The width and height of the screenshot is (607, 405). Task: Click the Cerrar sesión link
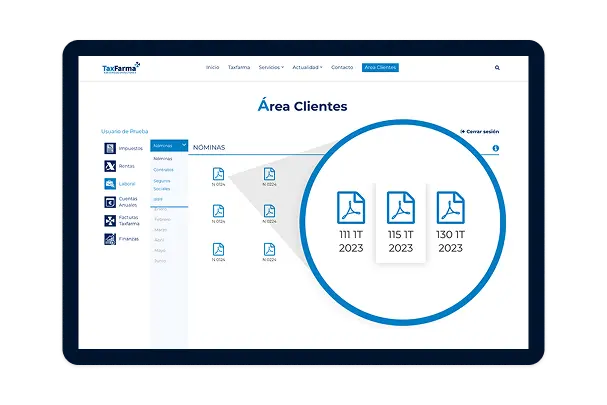click(x=479, y=132)
